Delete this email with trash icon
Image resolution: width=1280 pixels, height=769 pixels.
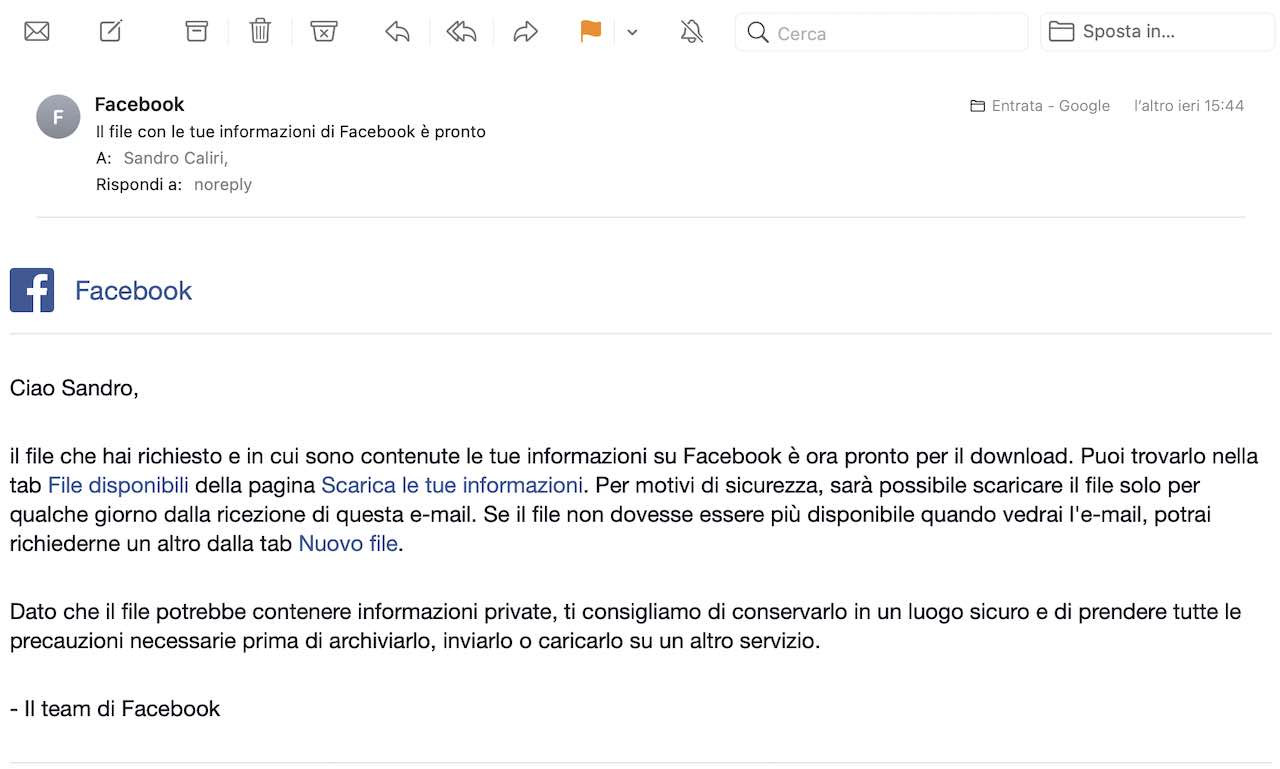pyautogui.click(x=260, y=32)
